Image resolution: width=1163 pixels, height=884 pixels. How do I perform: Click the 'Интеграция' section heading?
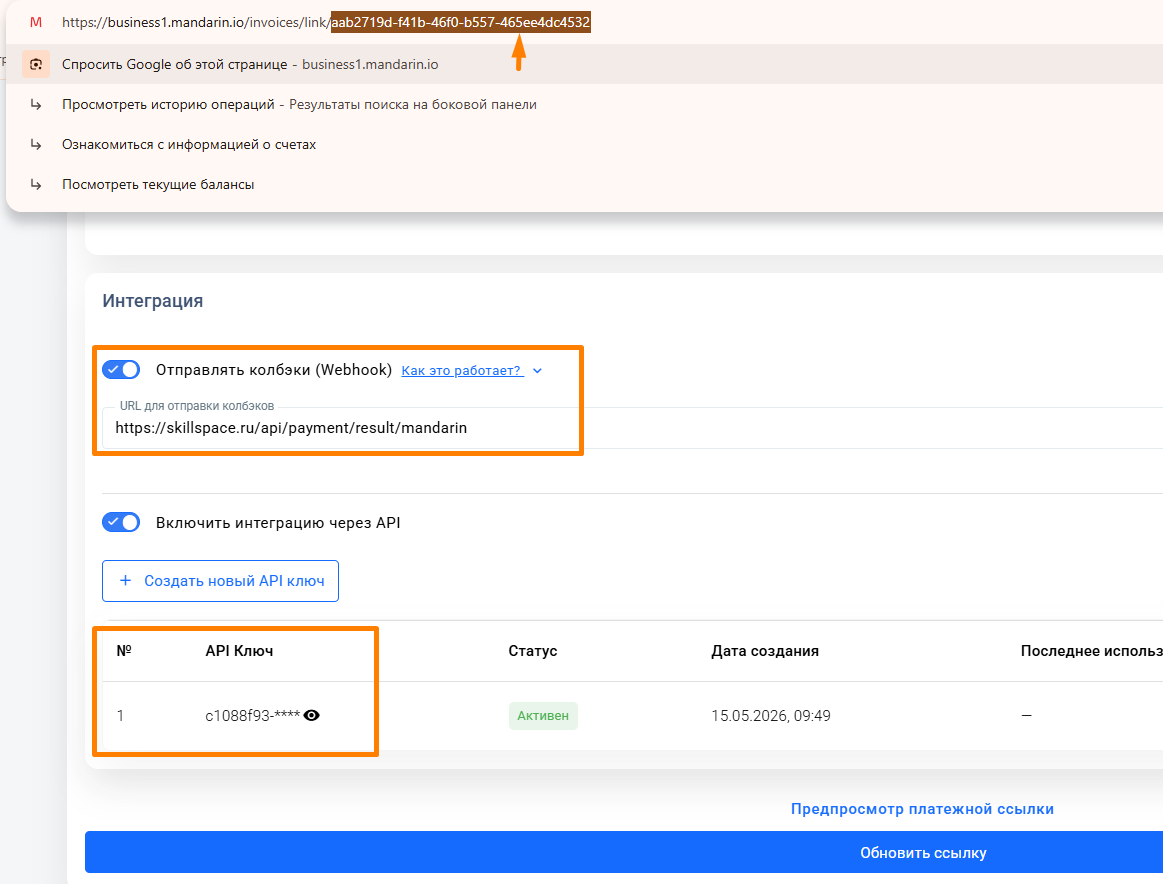153,301
